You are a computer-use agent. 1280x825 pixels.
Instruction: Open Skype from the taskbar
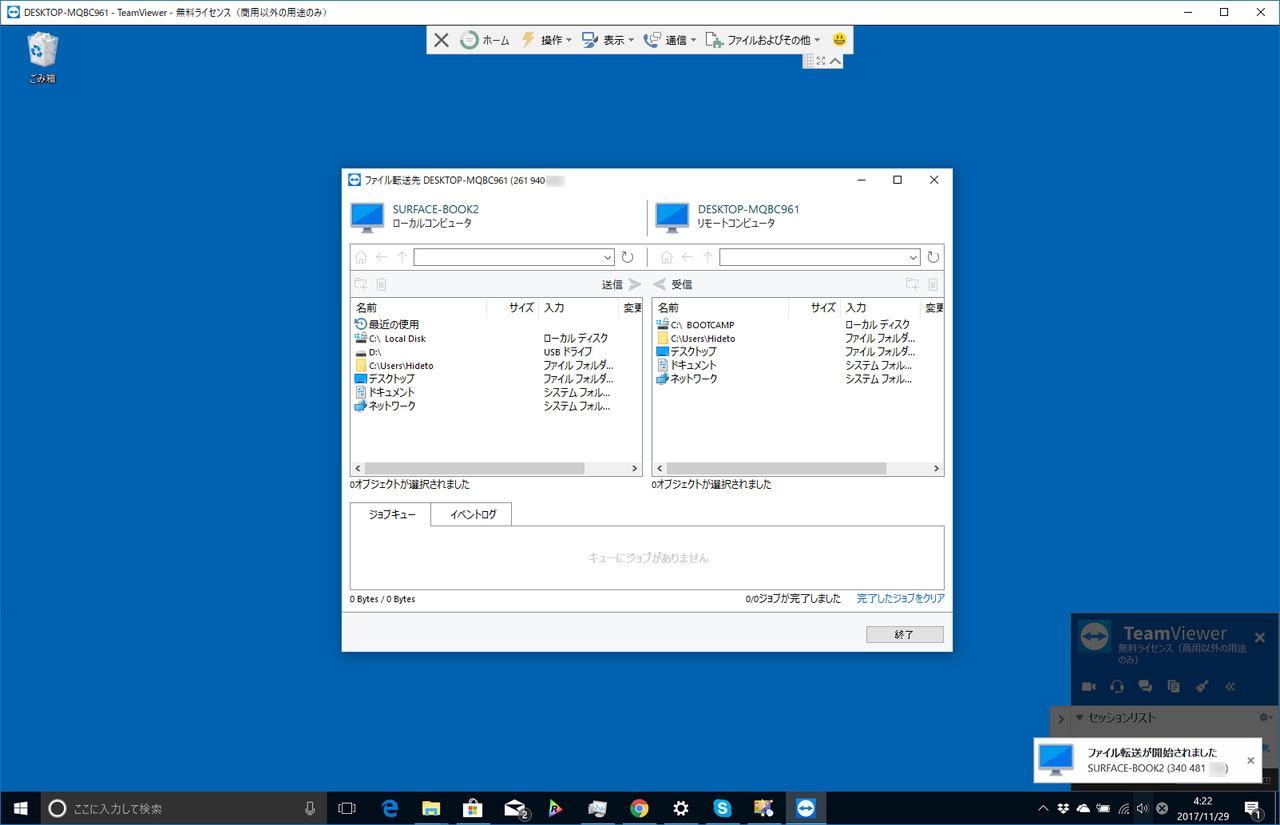click(x=722, y=808)
